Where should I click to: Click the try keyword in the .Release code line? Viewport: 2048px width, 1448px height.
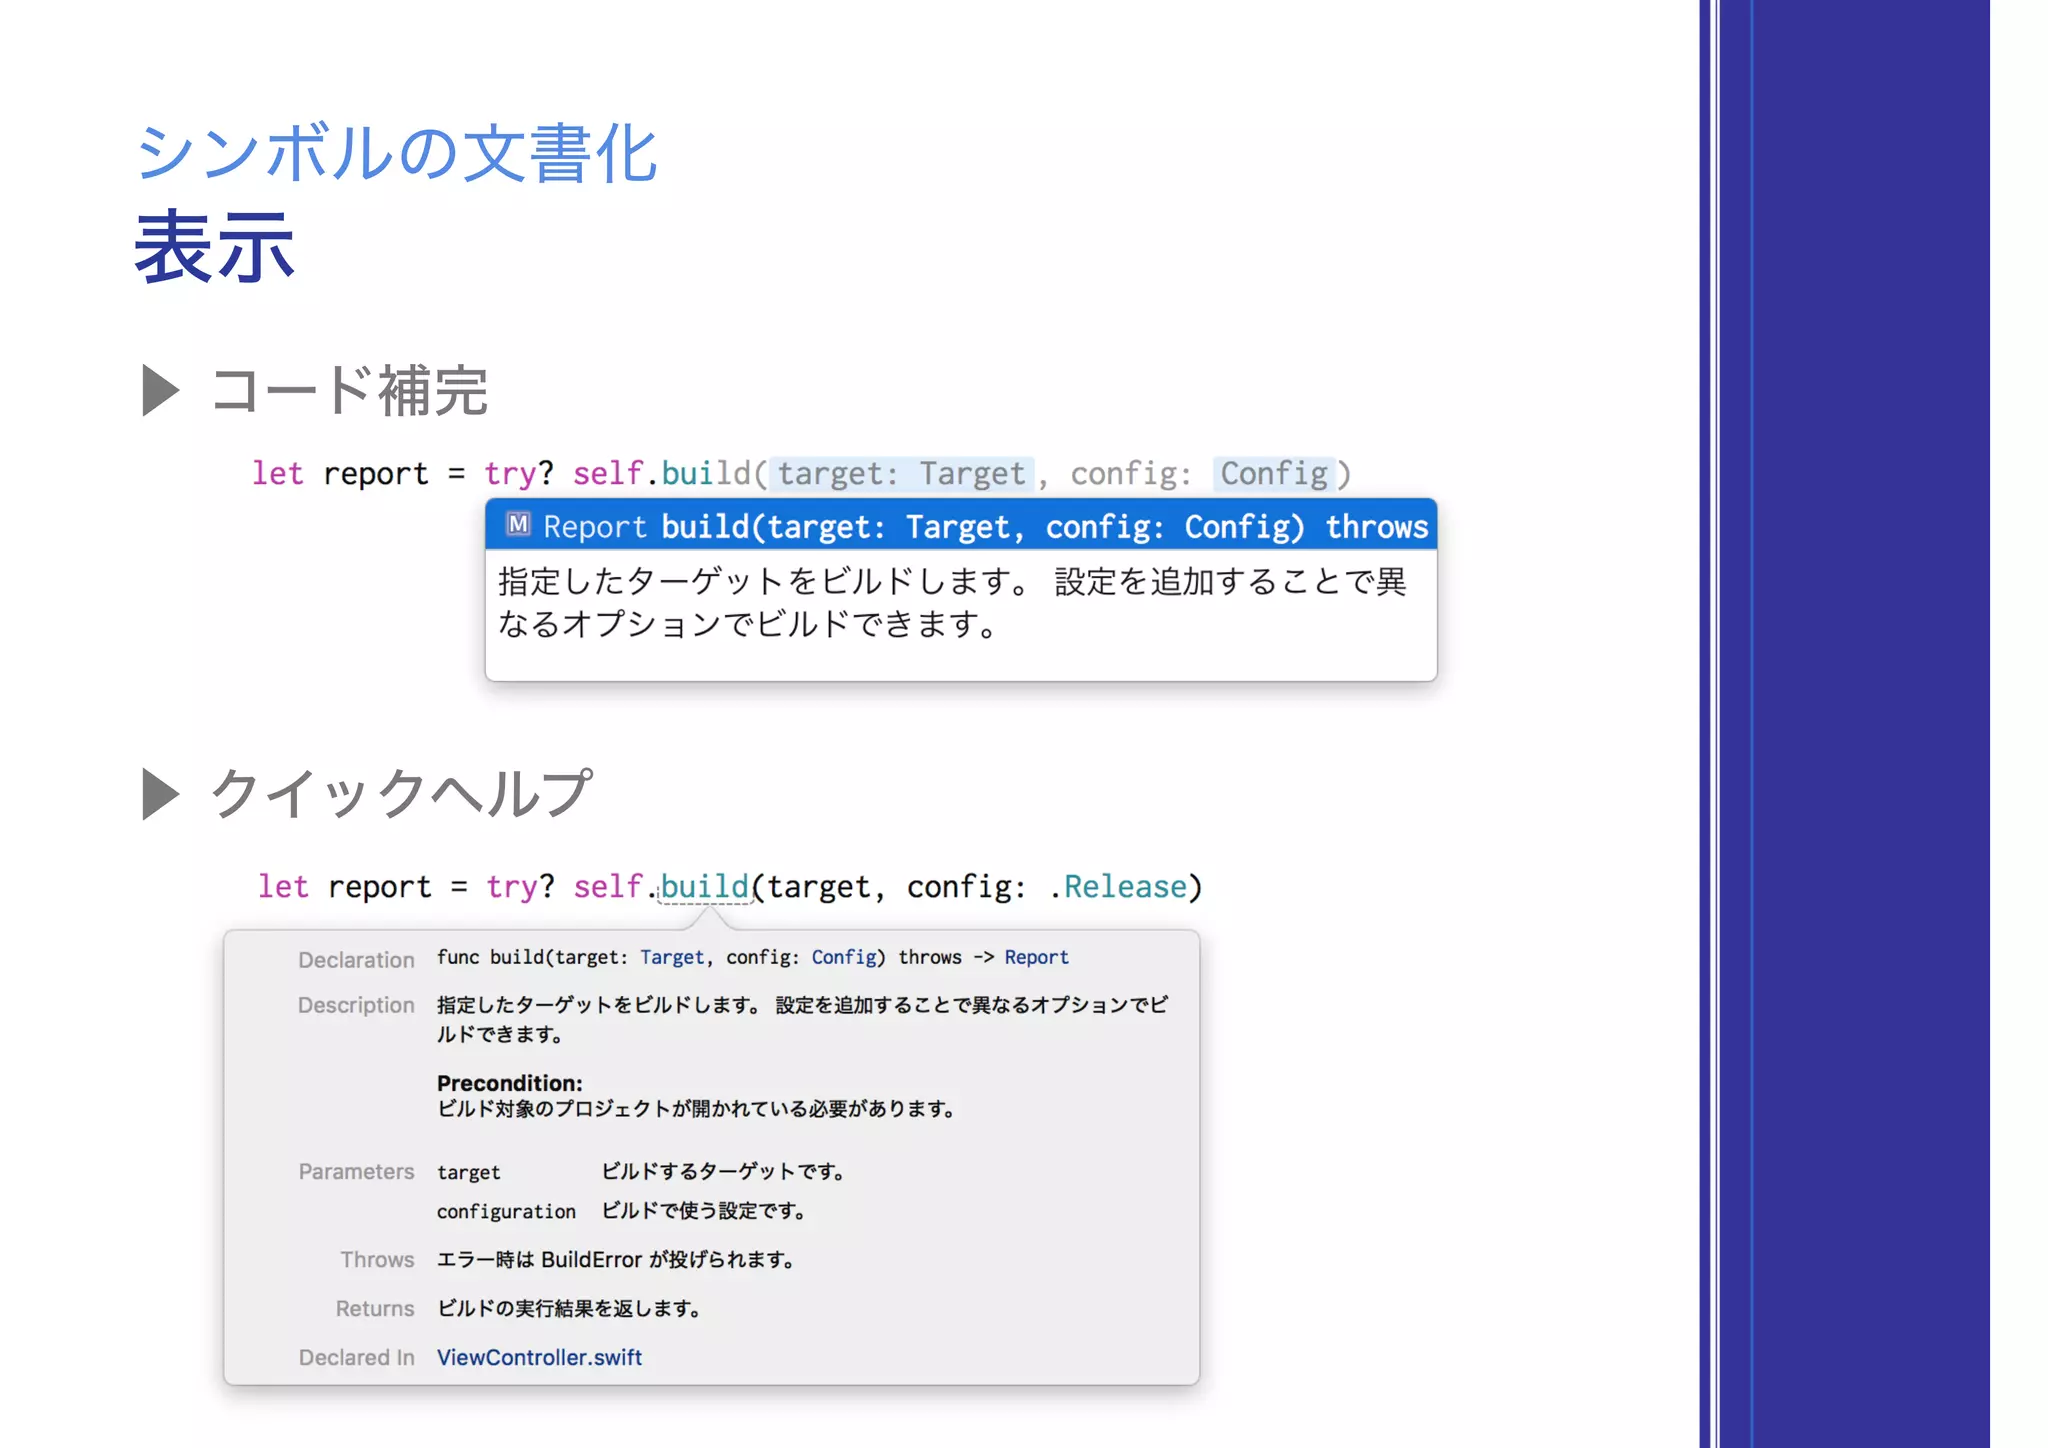(x=511, y=886)
